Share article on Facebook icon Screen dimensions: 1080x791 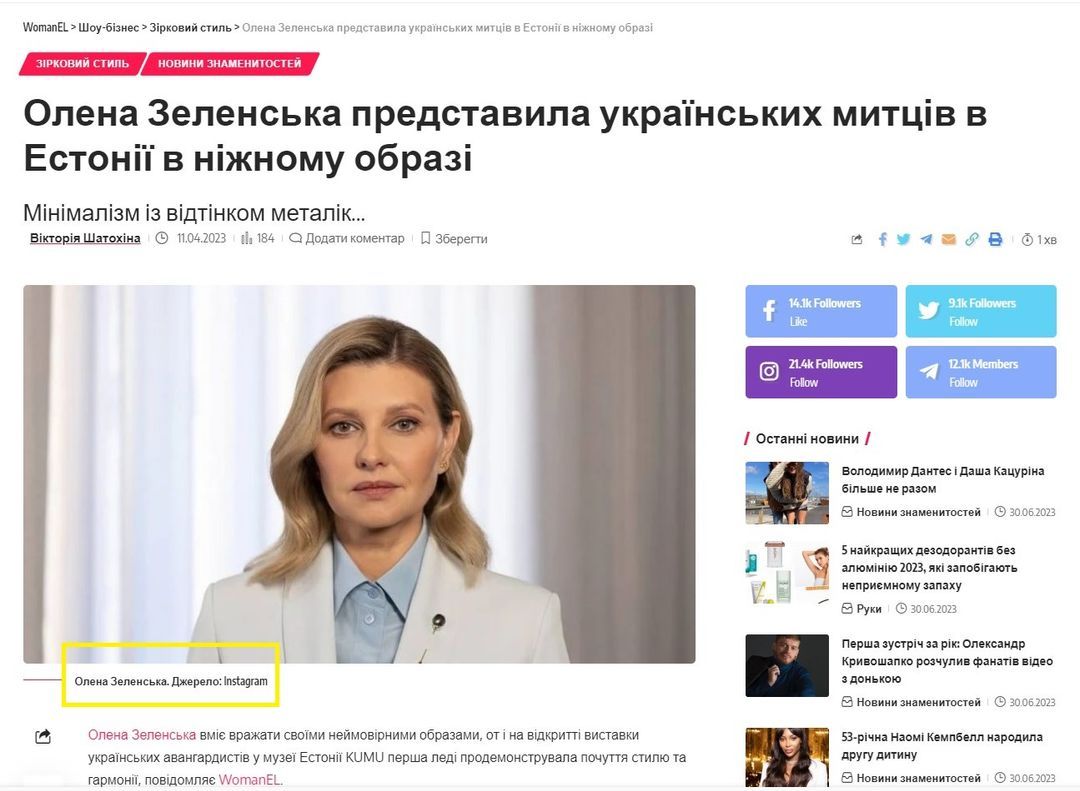click(882, 239)
